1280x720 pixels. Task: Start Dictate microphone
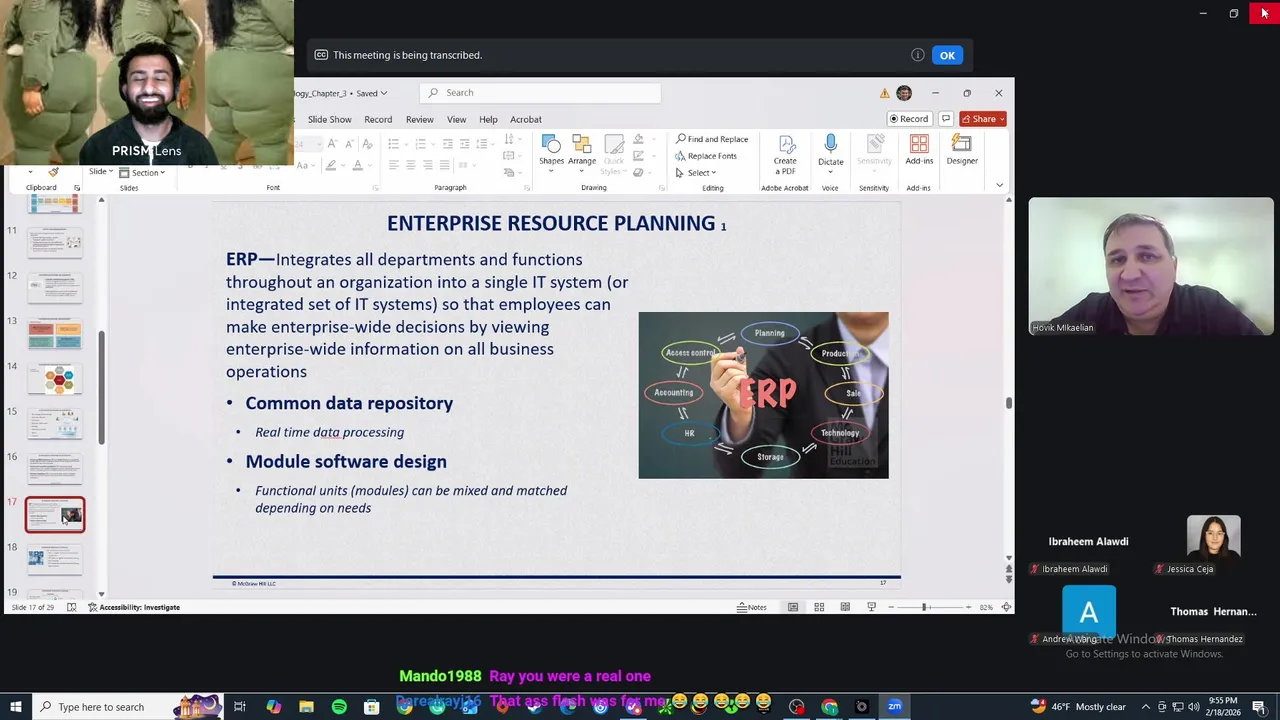(x=830, y=153)
